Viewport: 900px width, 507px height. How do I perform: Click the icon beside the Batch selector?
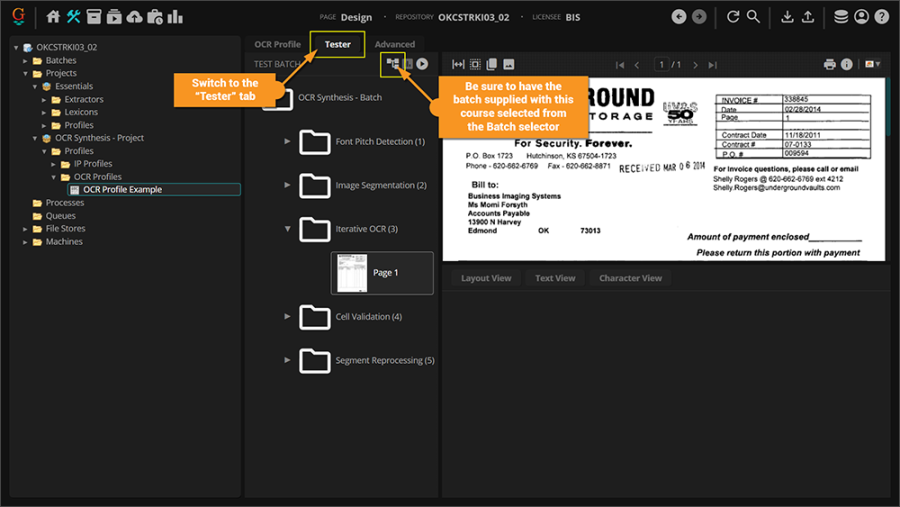click(408, 64)
